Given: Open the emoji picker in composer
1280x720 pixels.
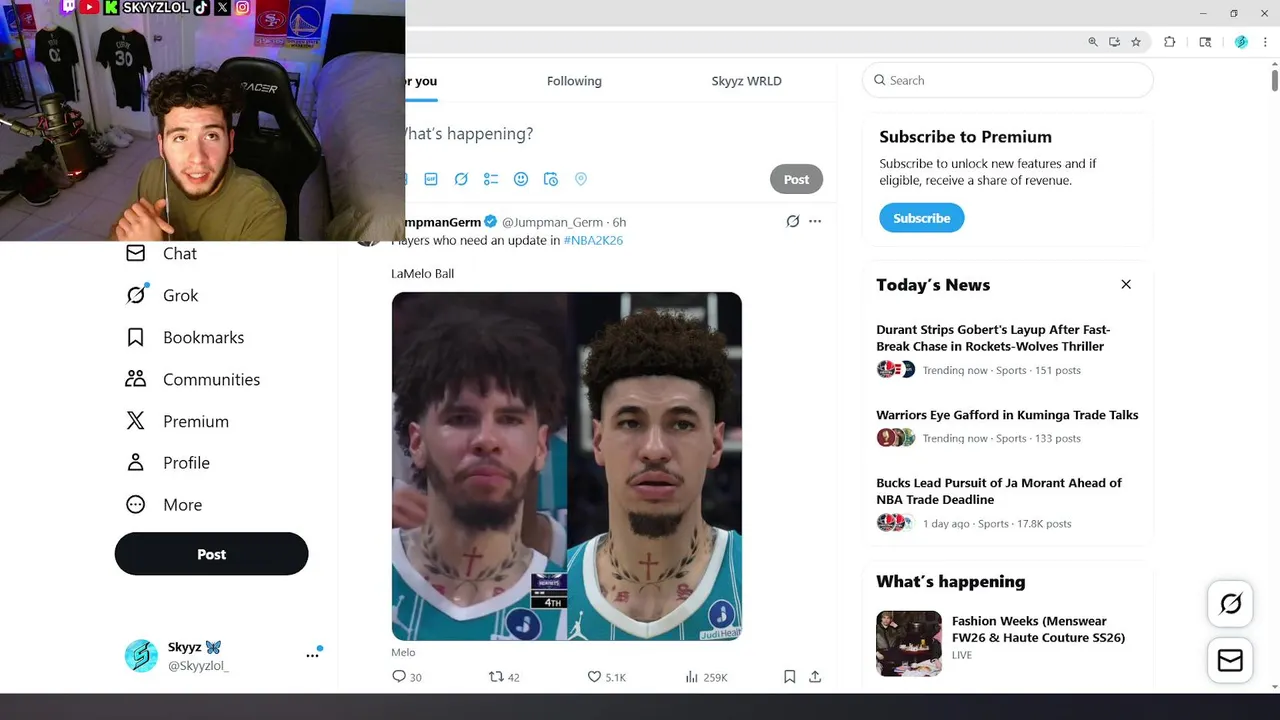Looking at the screenshot, I should 521,179.
